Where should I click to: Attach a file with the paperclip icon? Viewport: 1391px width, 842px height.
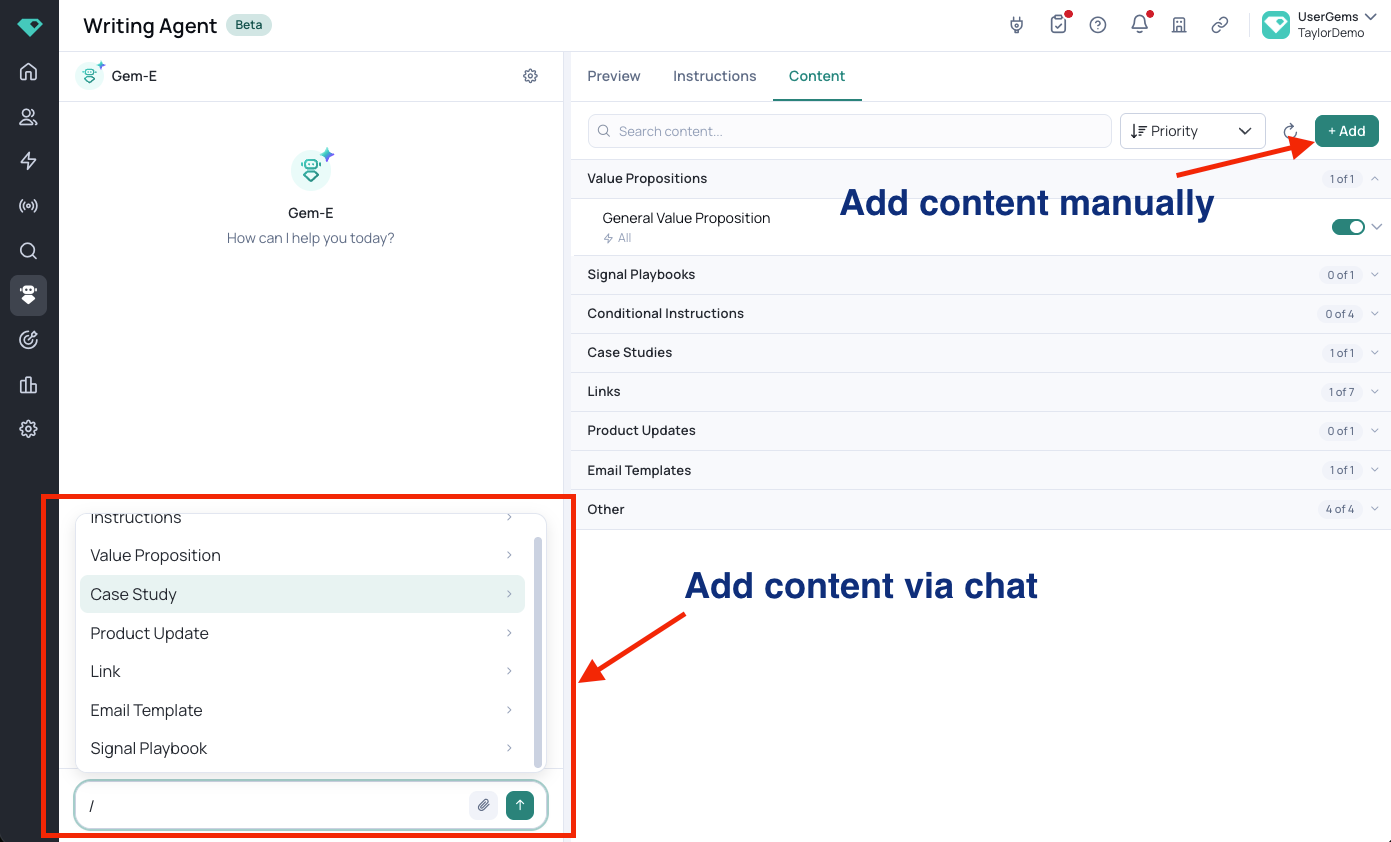point(483,805)
